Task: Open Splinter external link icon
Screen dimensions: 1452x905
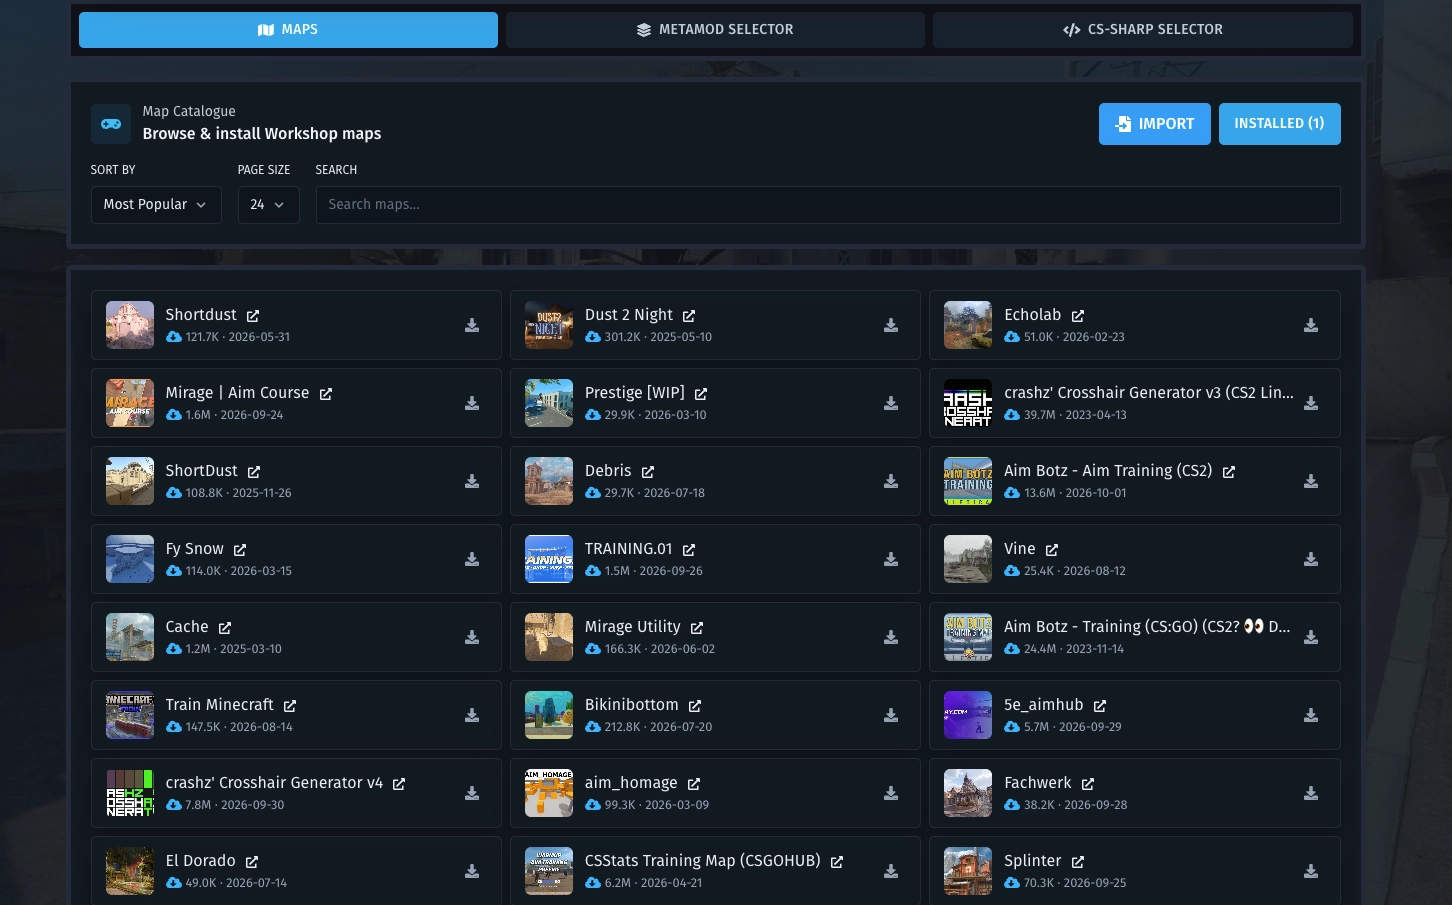Action: 1078,862
